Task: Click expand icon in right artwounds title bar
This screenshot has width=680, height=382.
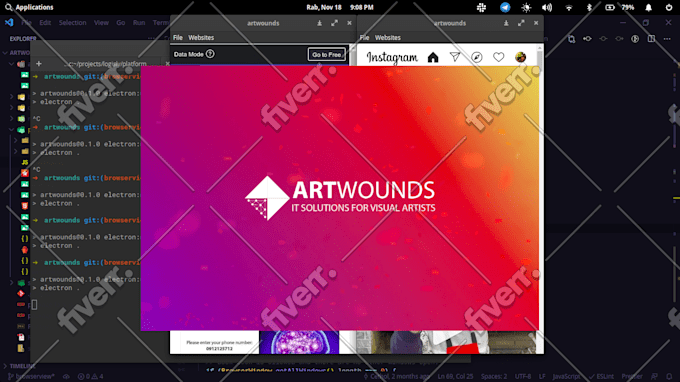Action: pos(521,23)
